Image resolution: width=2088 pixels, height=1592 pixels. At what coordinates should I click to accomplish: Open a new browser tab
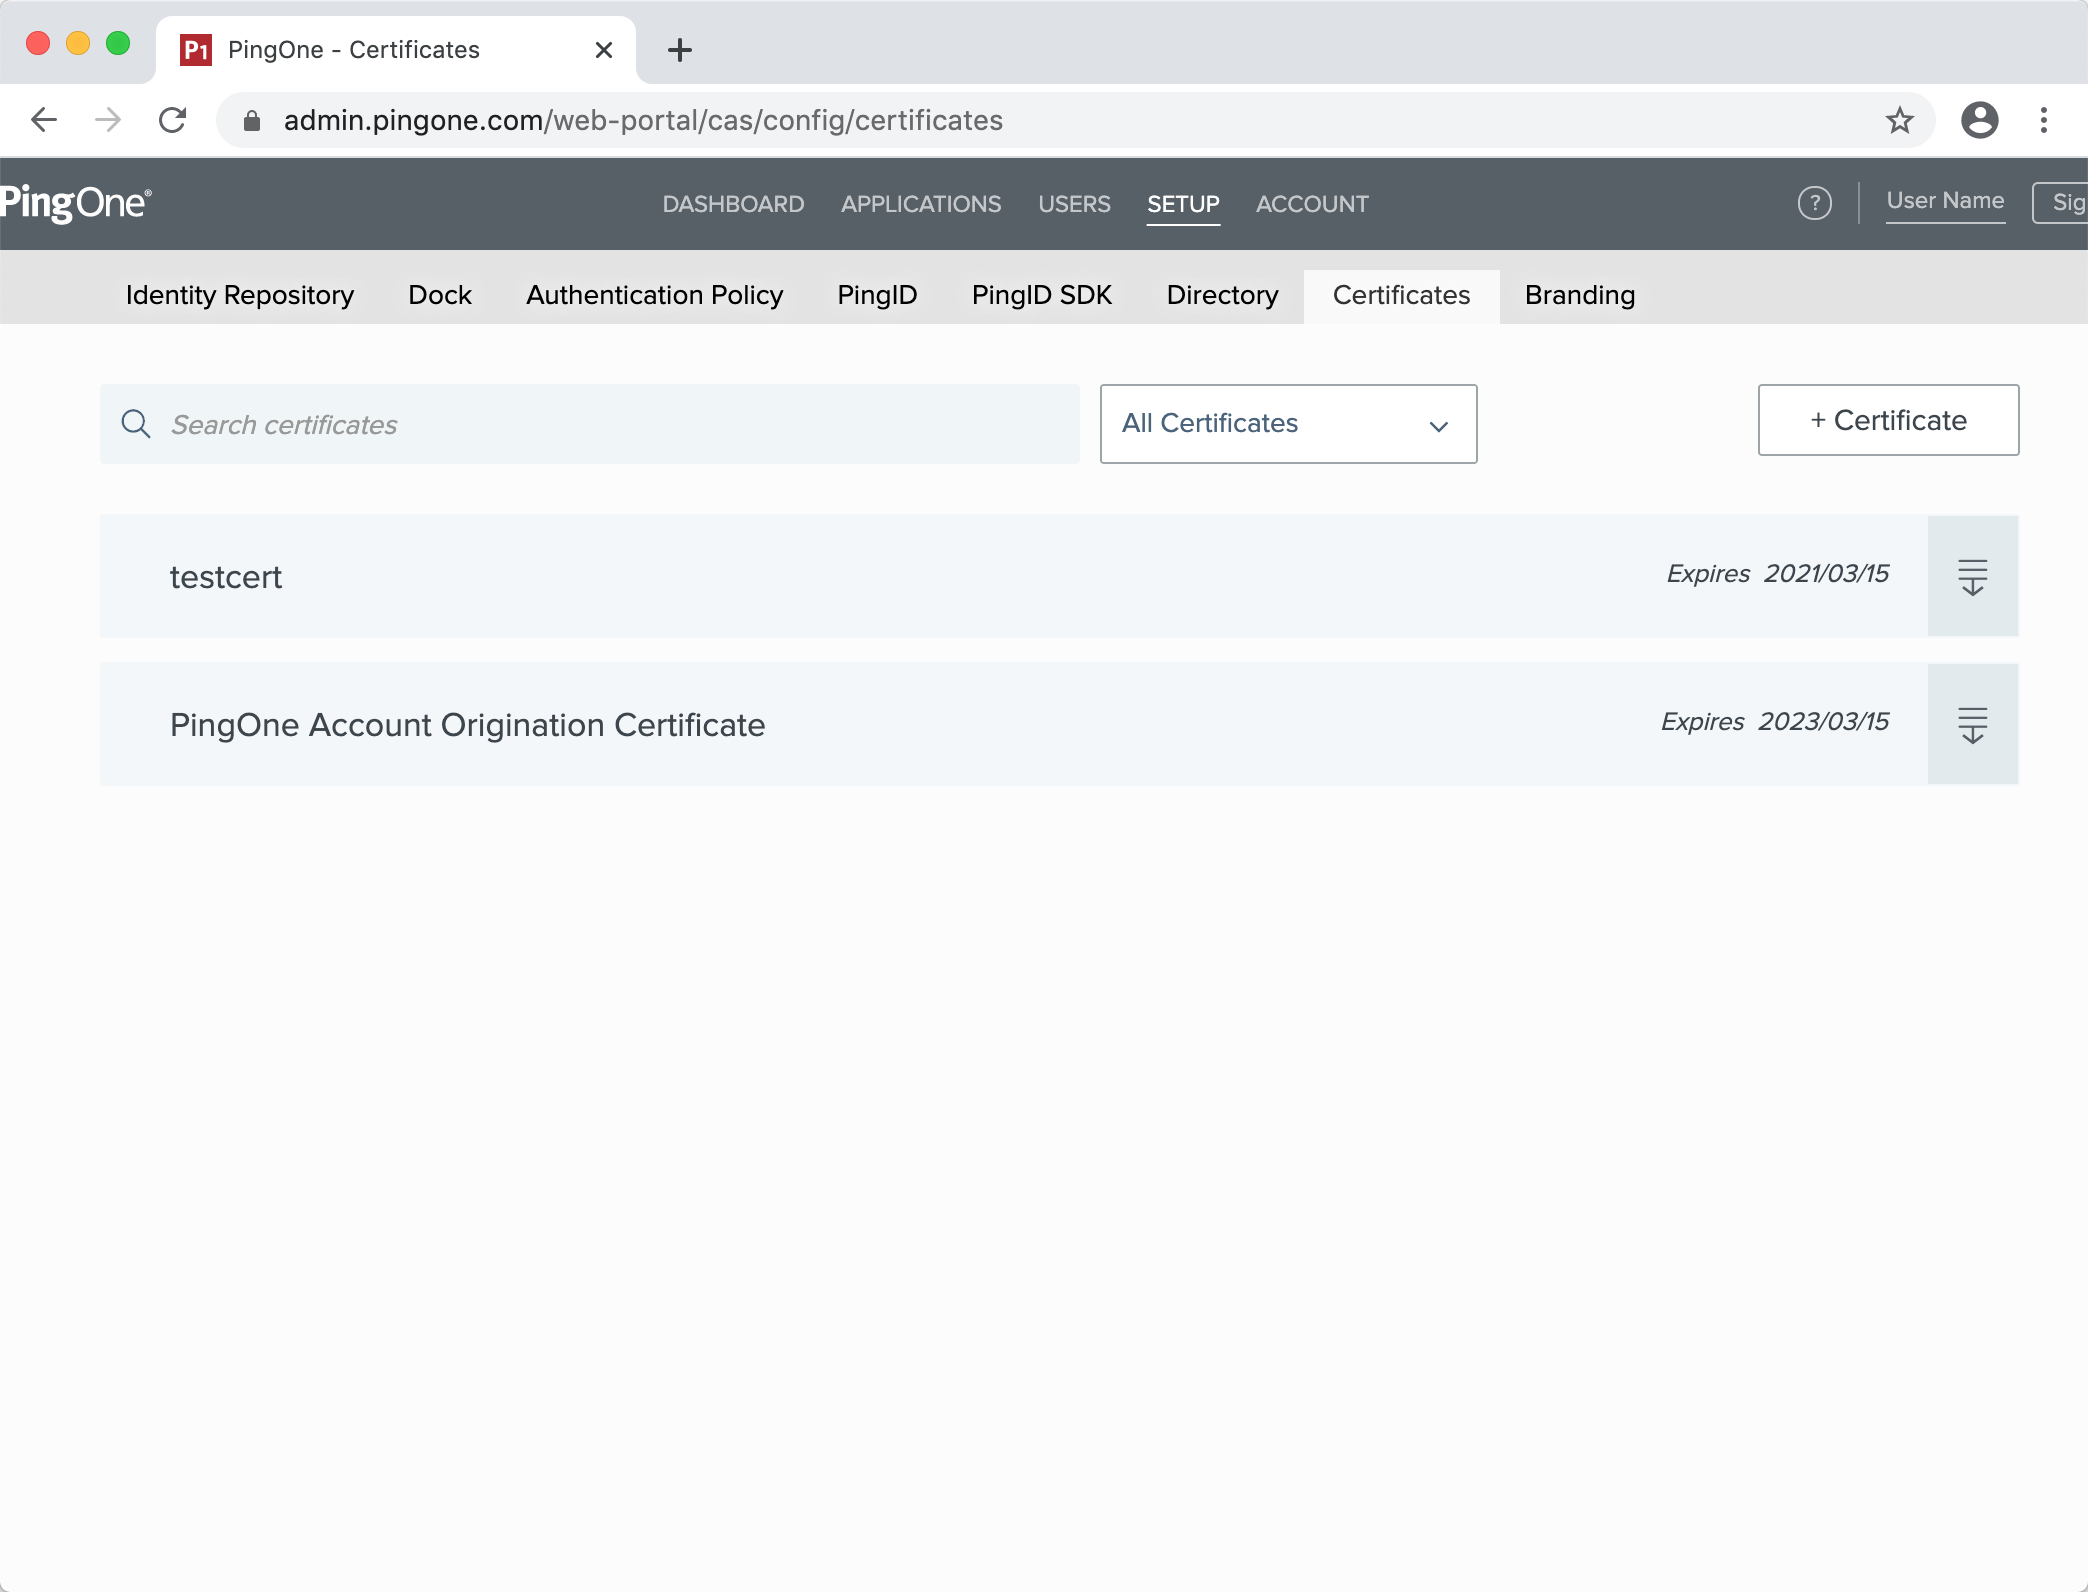coord(680,50)
